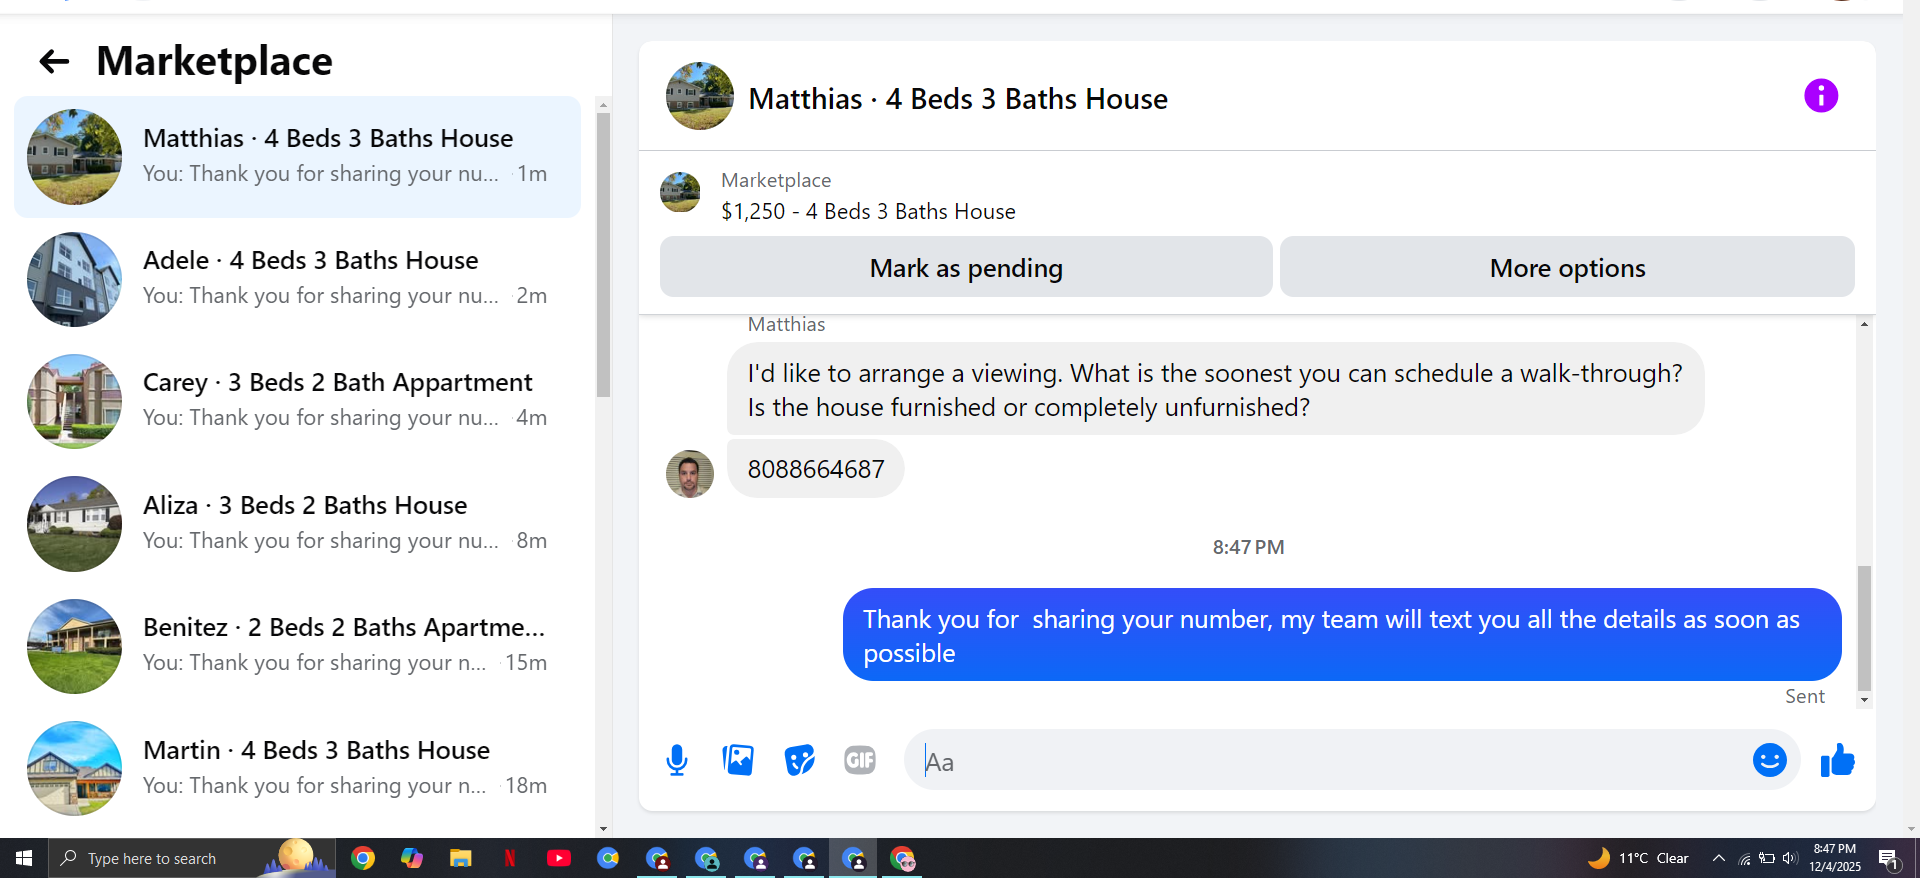
Task: Open More options for the listing
Action: pyautogui.click(x=1567, y=267)
